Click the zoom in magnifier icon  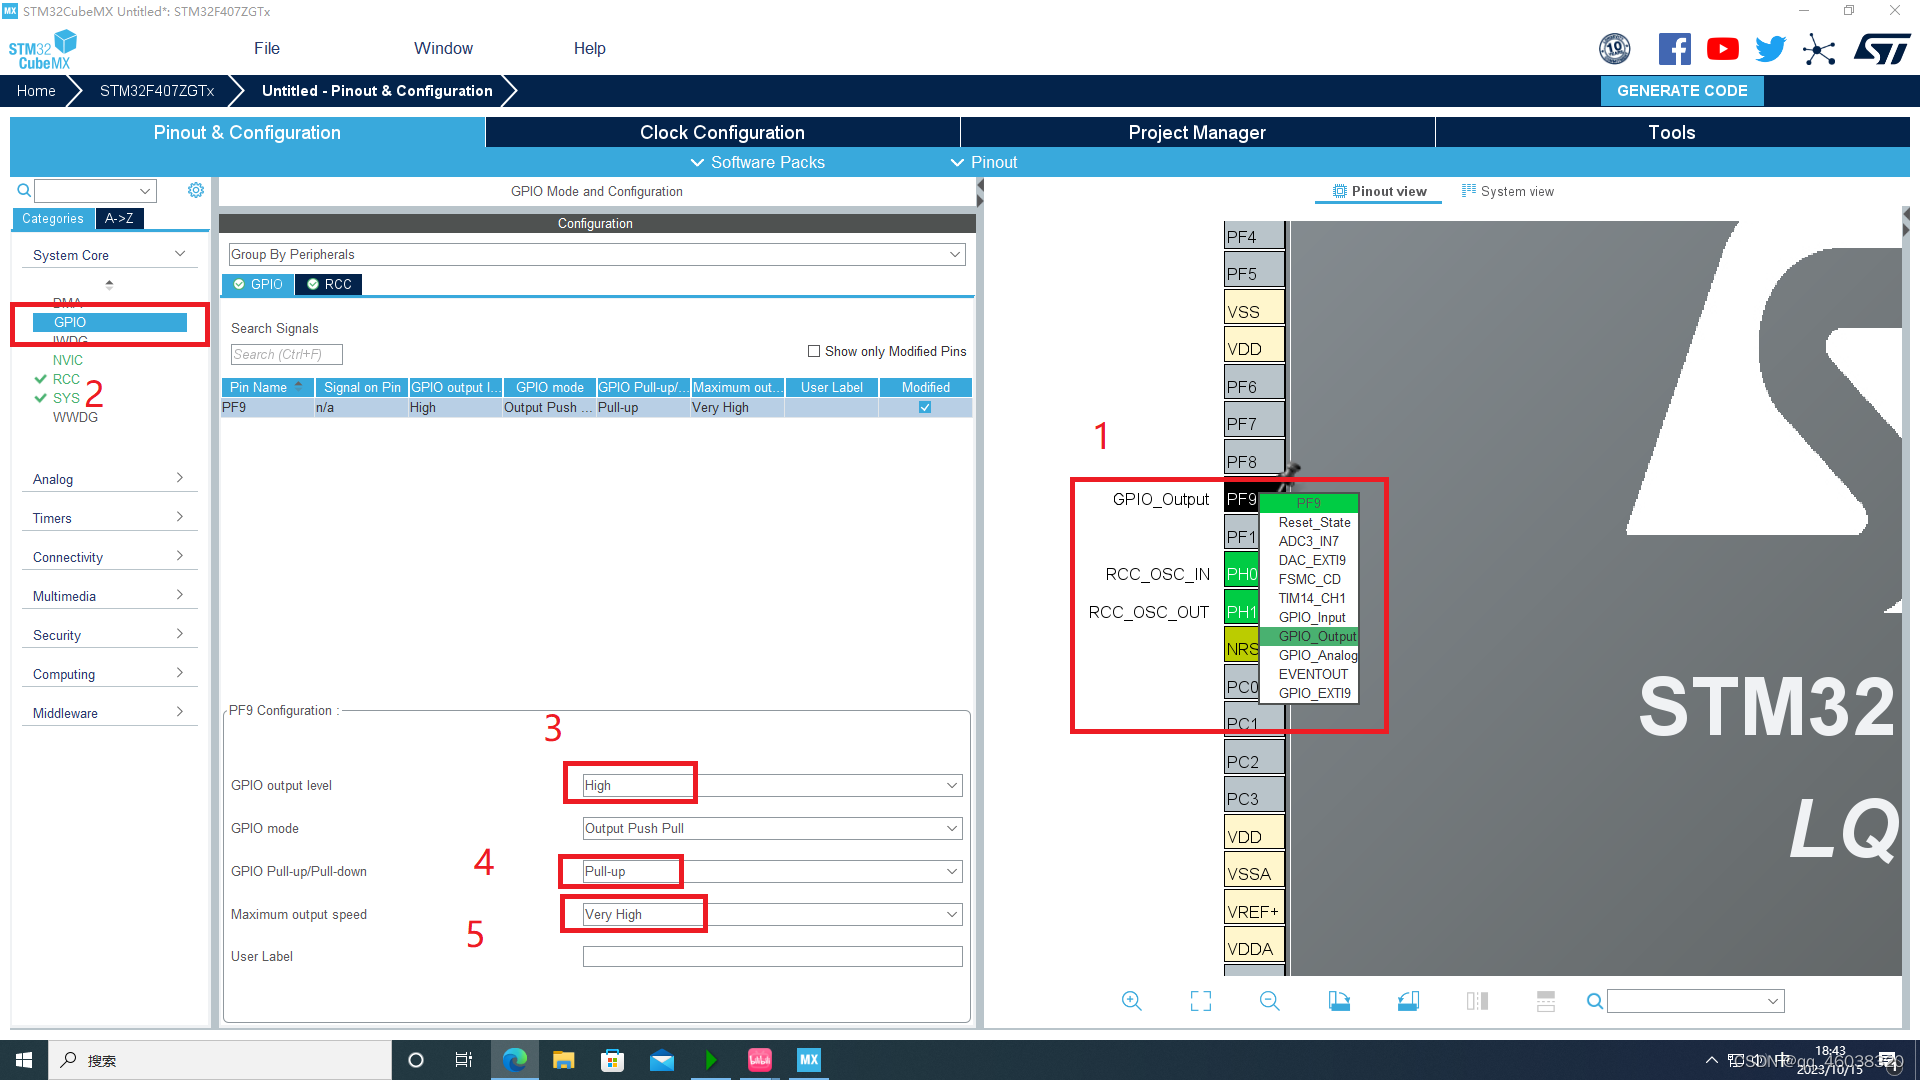click(1131, 1001)
